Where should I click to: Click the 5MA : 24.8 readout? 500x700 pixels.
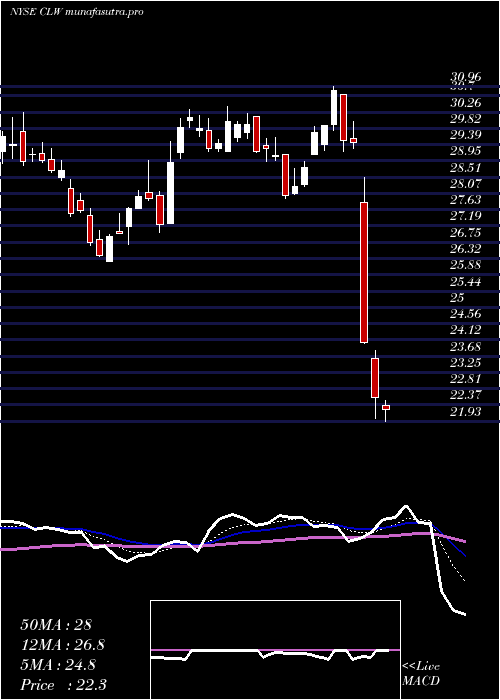pyautogui.click(x=58, y=665)
